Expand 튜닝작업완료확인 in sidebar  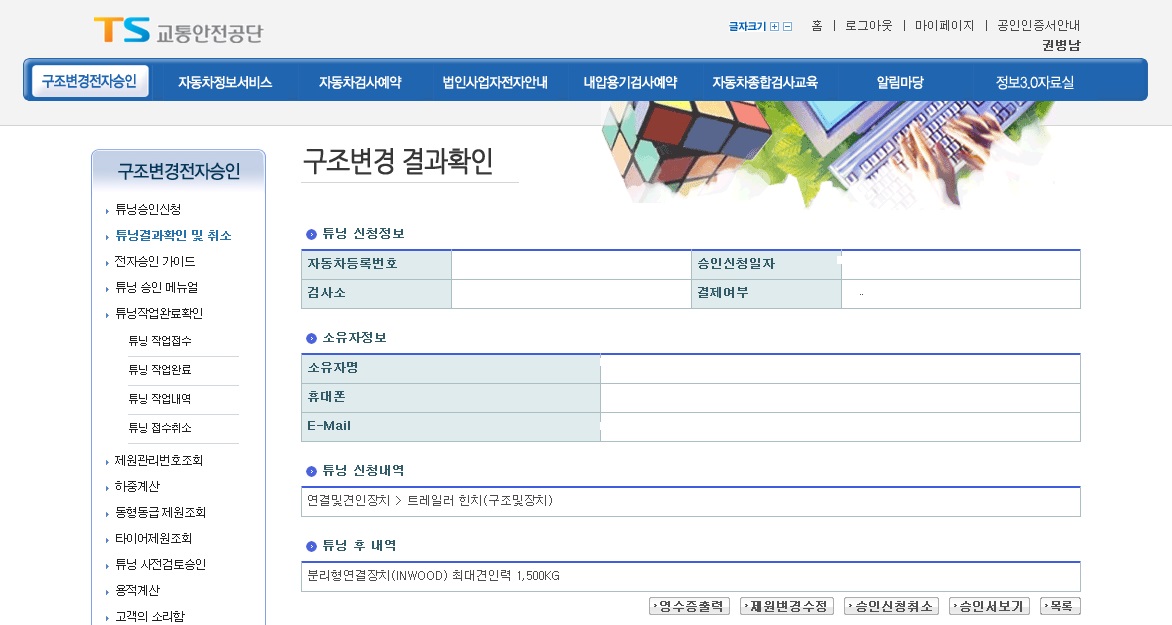pos(159,314)
